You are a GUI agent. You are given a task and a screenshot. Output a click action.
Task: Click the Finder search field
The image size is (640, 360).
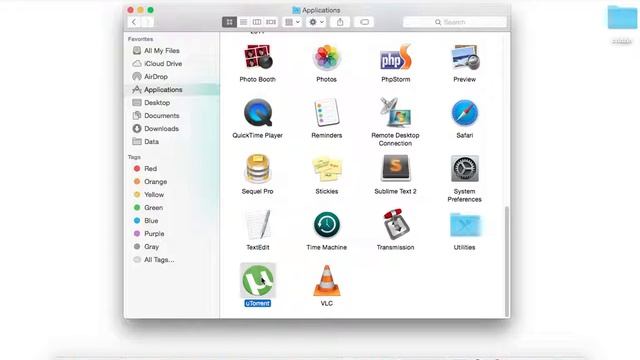coord(455,22)
